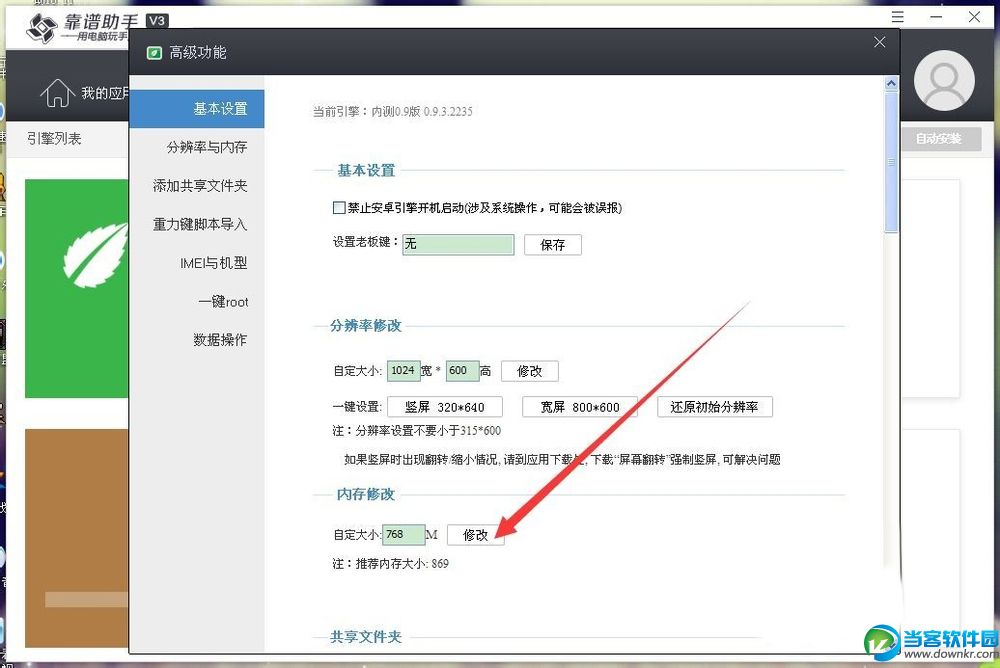Click the 分辨率修改 section heading

(x=365, y=325)
